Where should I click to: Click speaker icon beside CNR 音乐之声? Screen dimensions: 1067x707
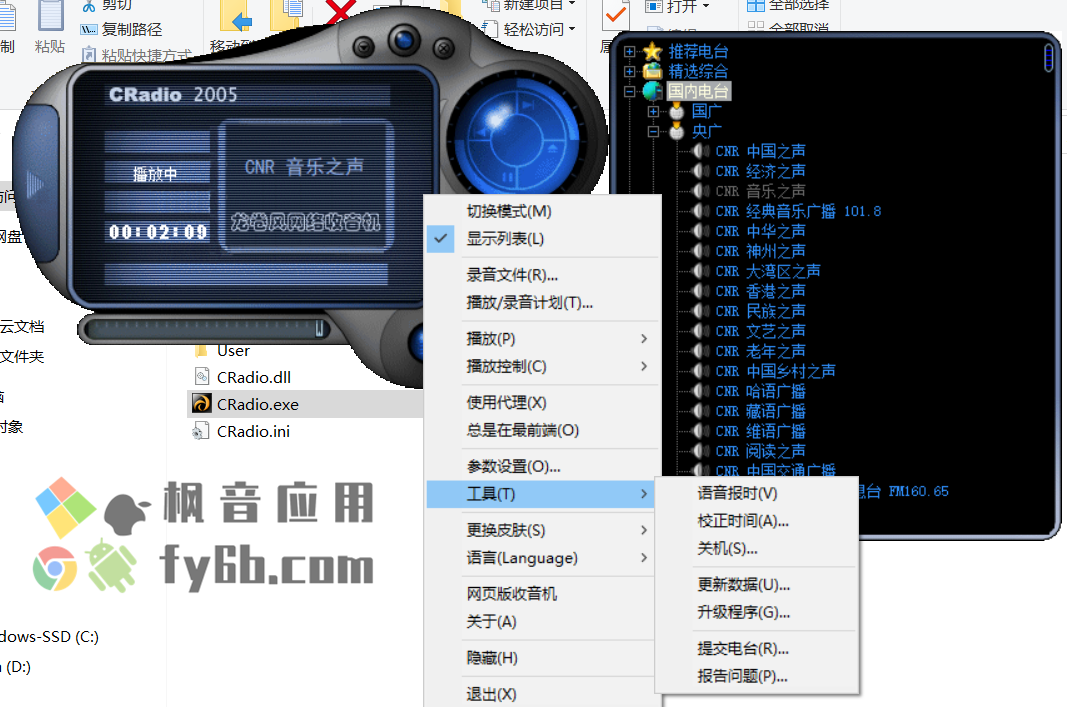point(701,191)
